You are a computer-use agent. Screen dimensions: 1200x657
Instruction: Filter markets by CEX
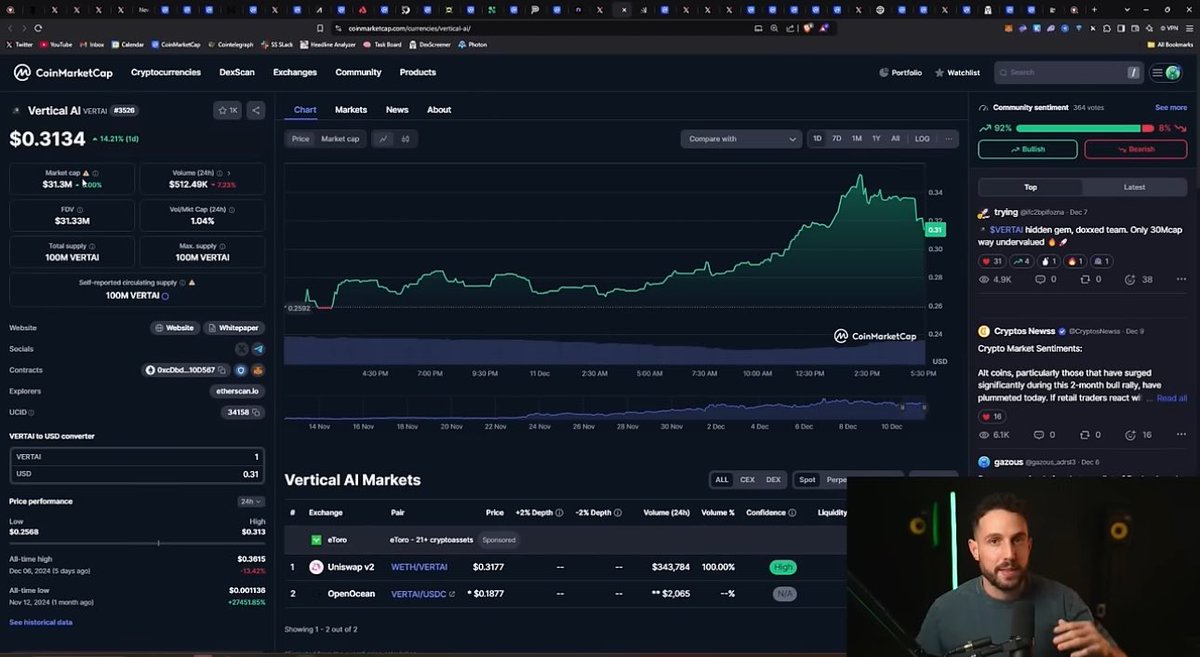(747, 480)
